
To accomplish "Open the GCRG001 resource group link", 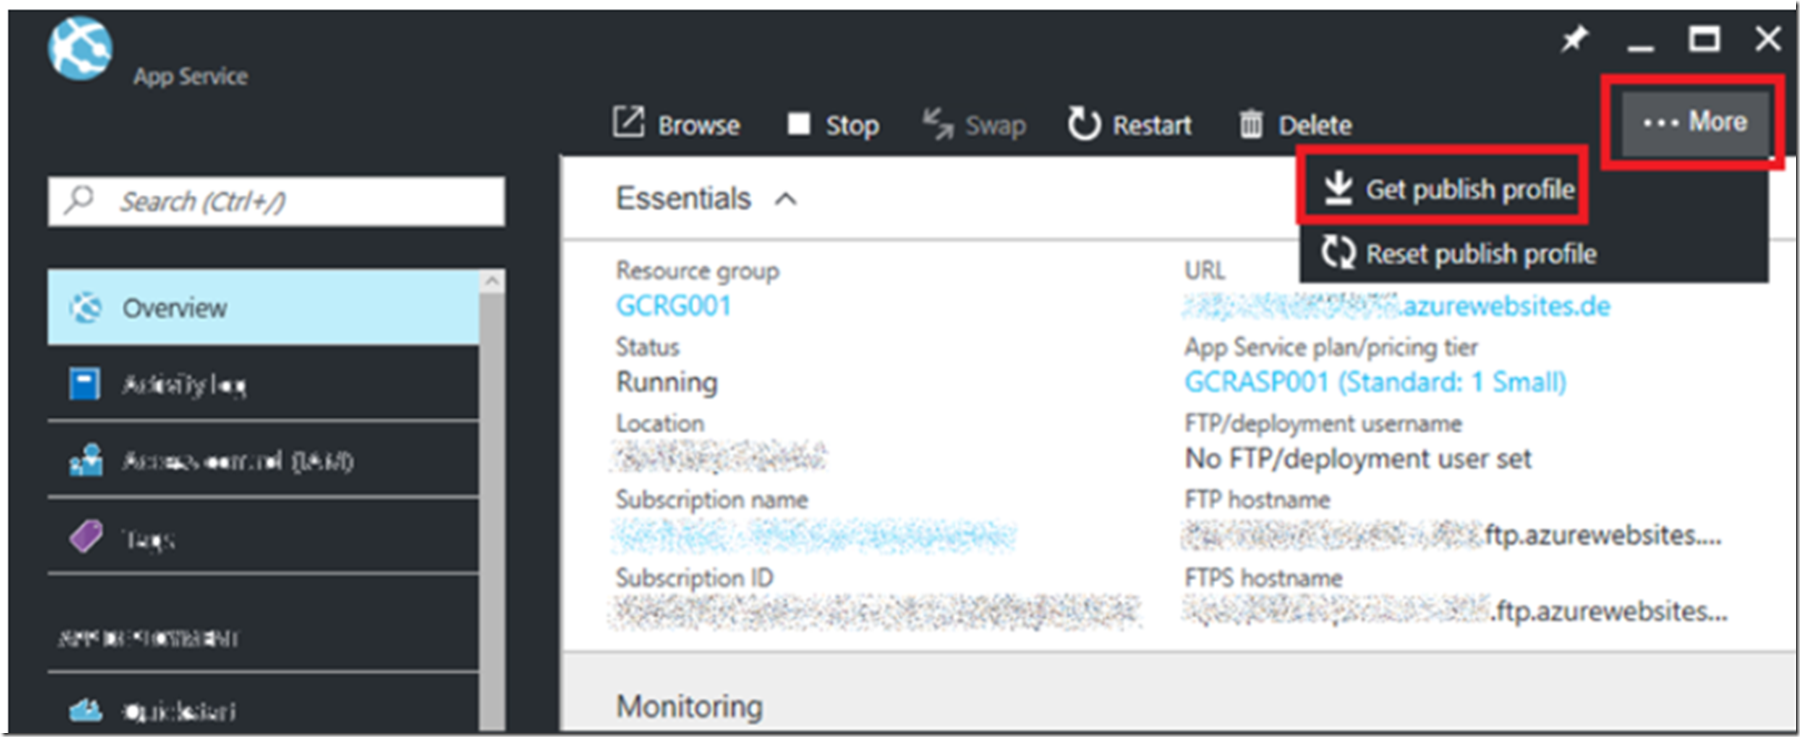I will [674, 305].
